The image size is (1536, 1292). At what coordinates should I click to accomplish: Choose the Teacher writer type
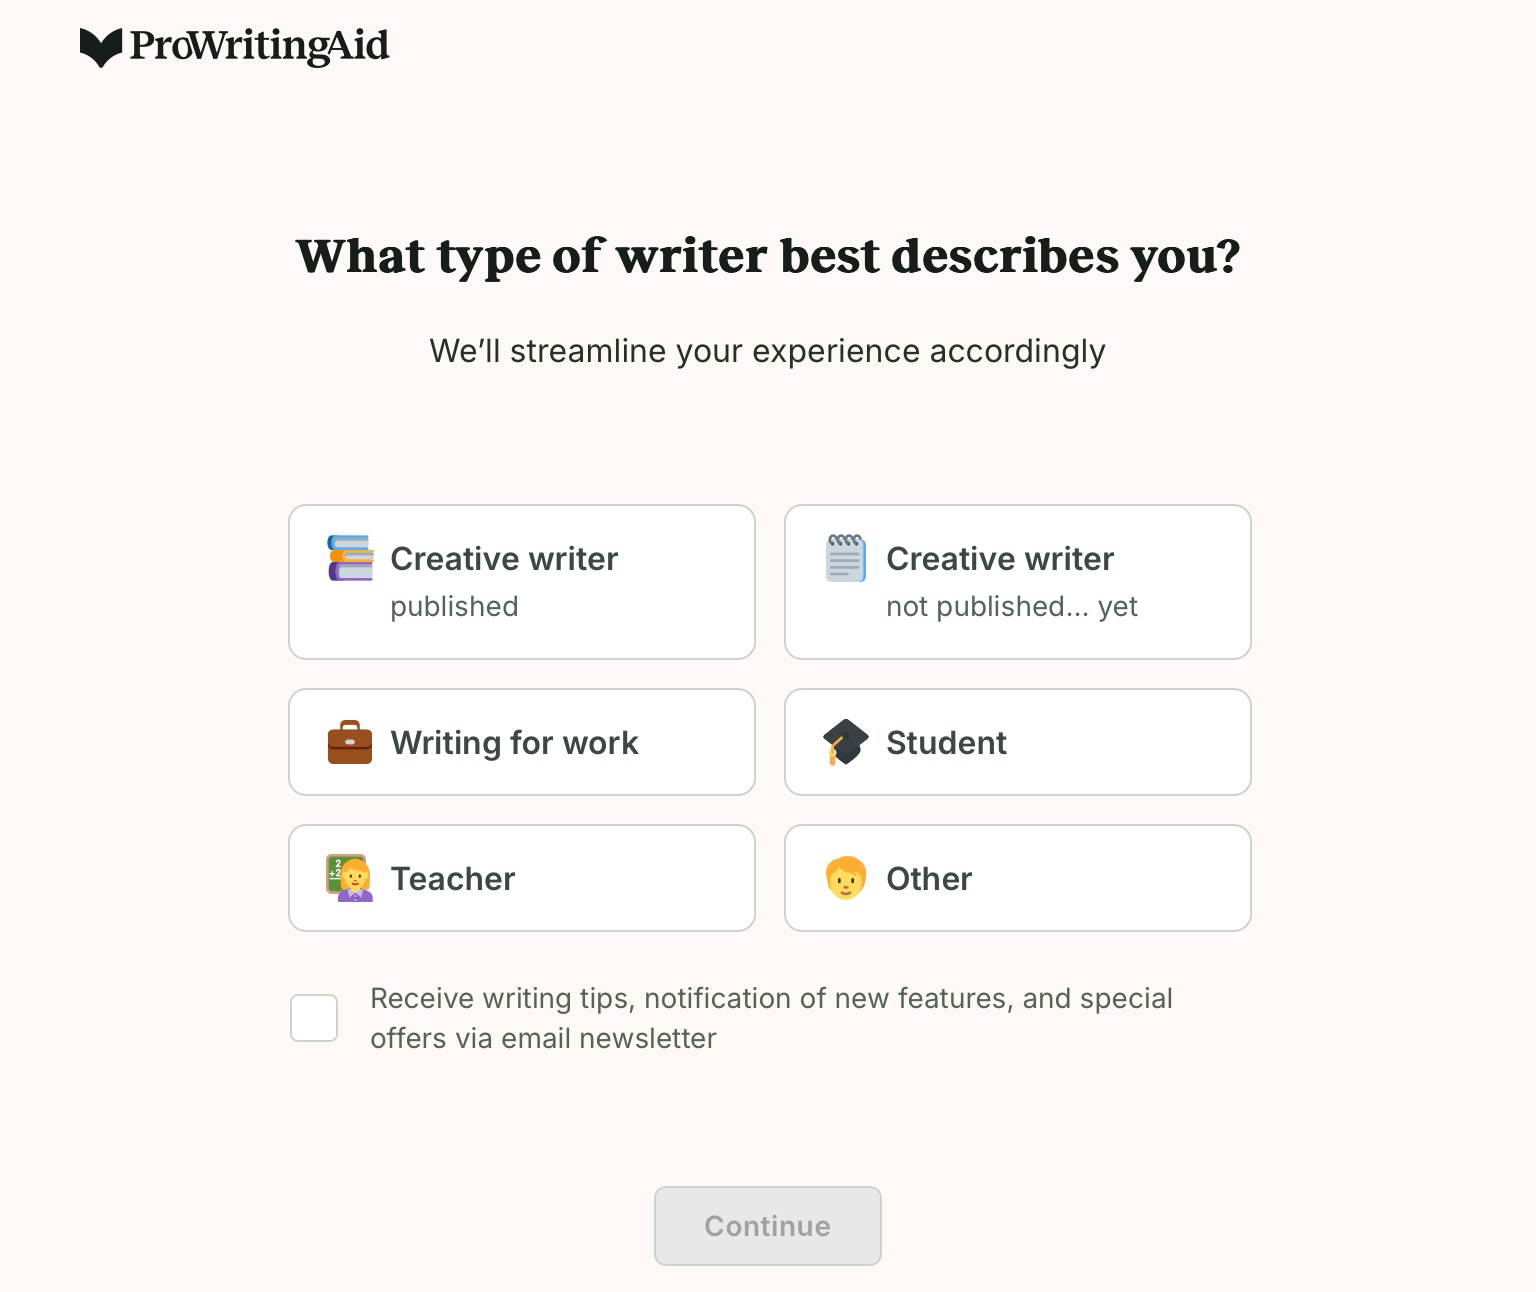[521, 878]
